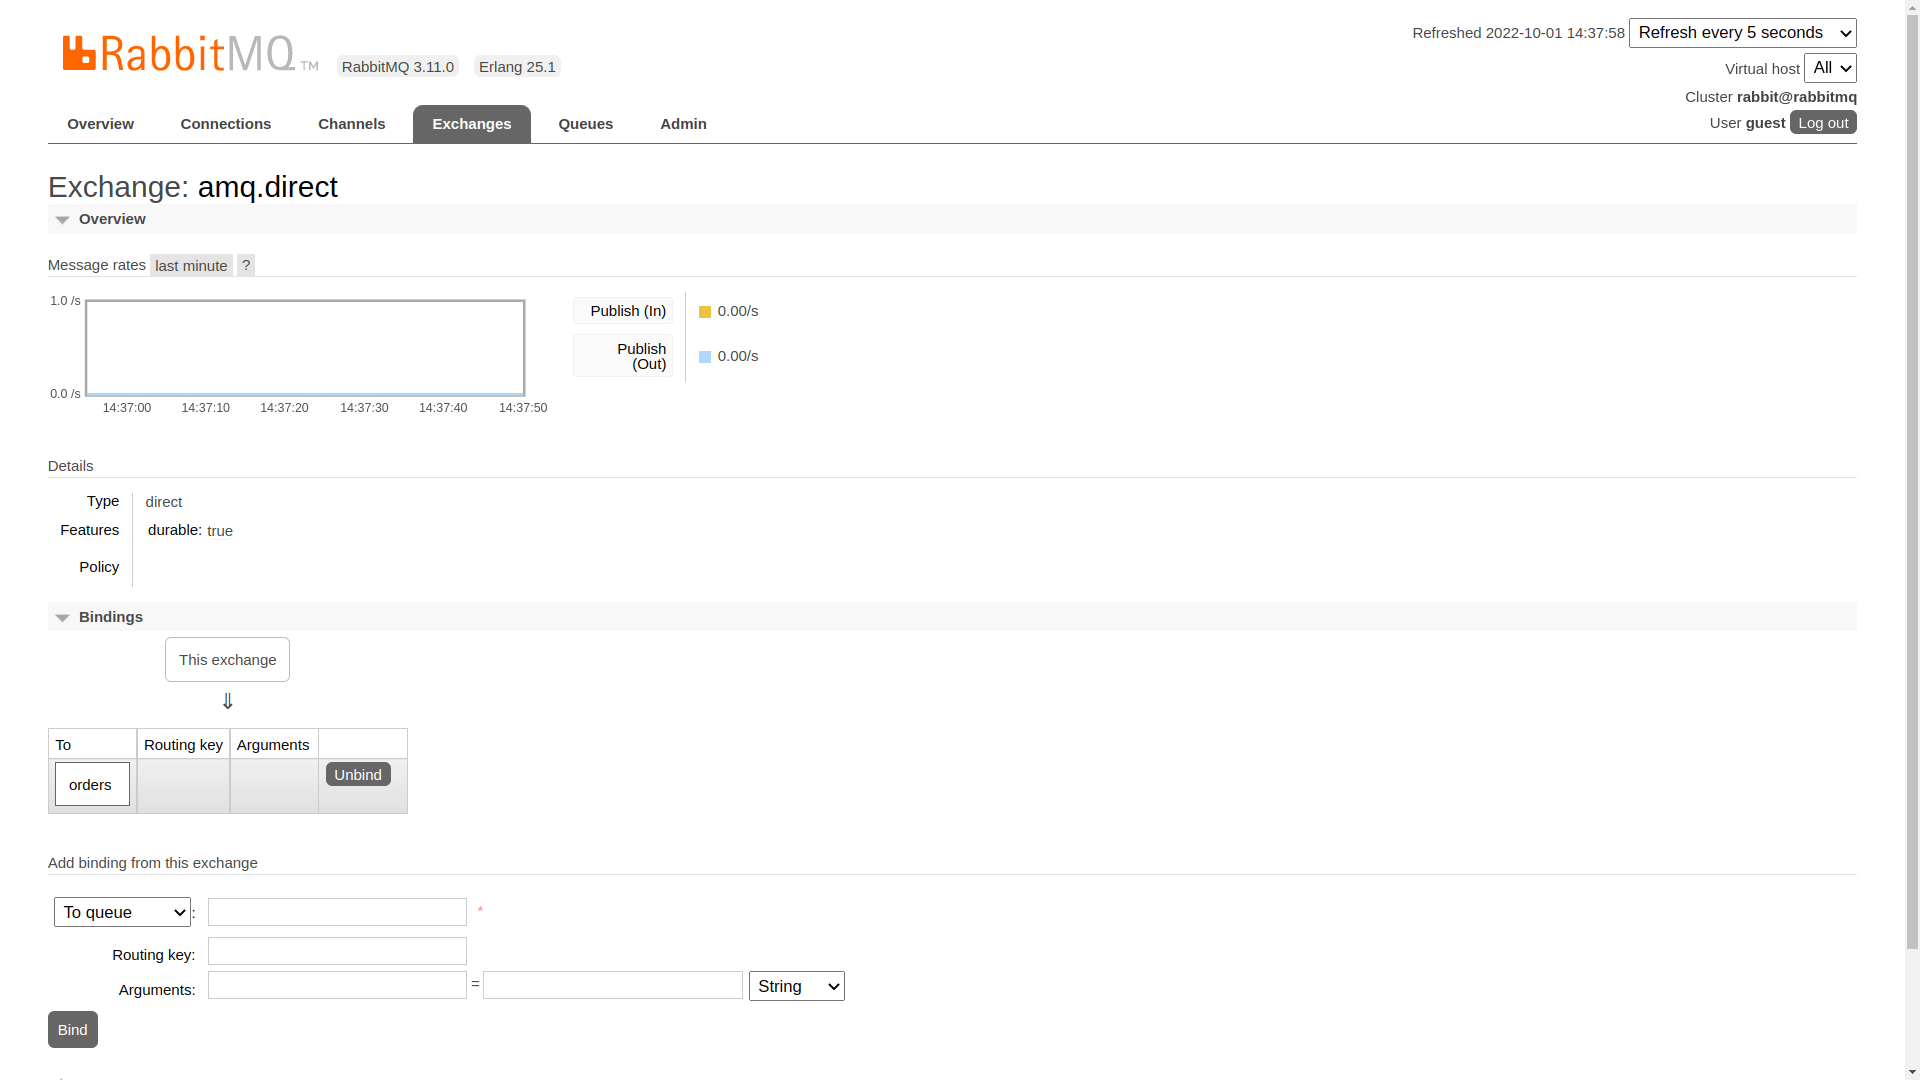Open the Virtual host dropdown
The width and height of the screenshot is (1920, 1080).
[x=1829, y=68]
